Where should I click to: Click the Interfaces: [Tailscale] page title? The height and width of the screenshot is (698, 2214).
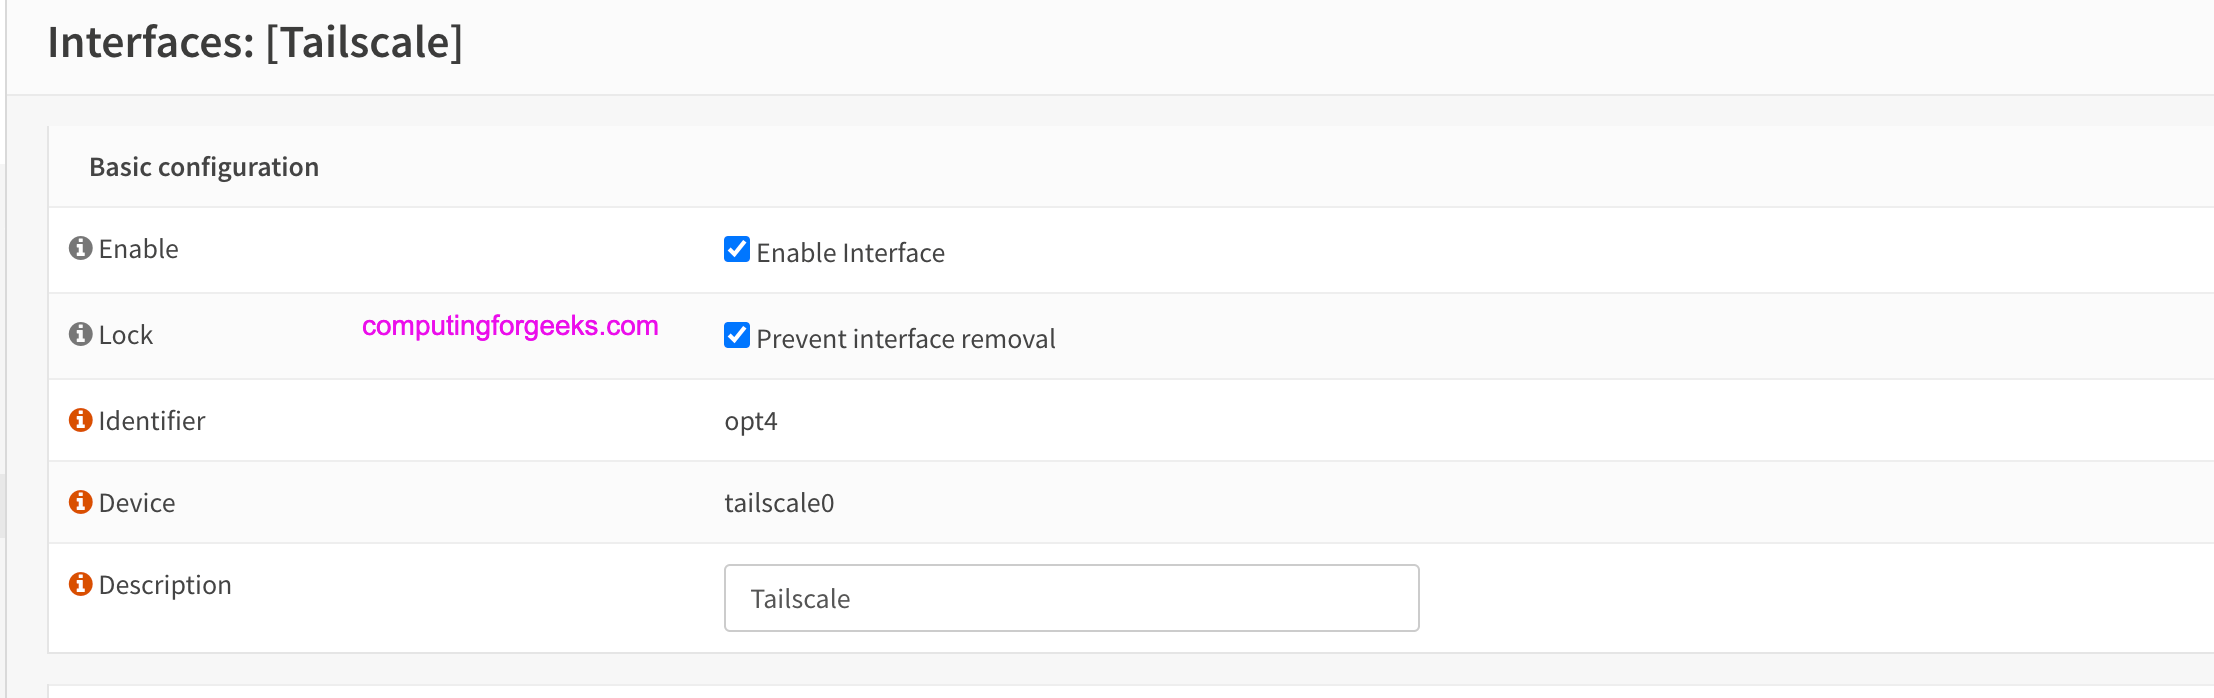pyautogui.click(x=255, y=43)
